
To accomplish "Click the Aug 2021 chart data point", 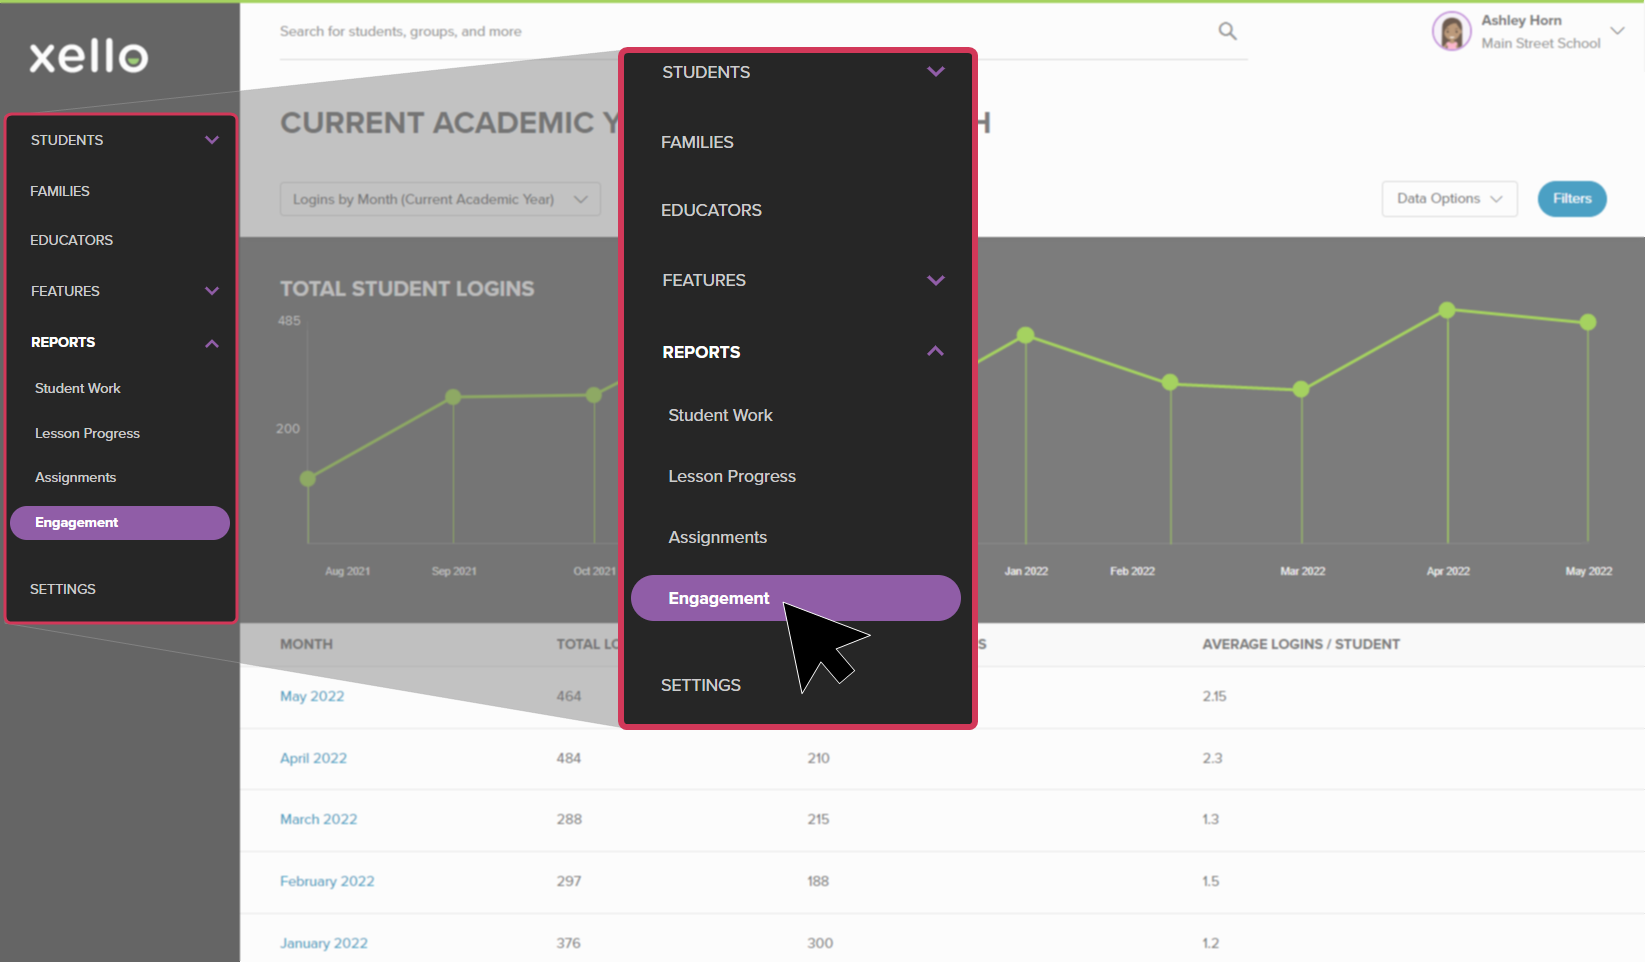I will (308, 479).
